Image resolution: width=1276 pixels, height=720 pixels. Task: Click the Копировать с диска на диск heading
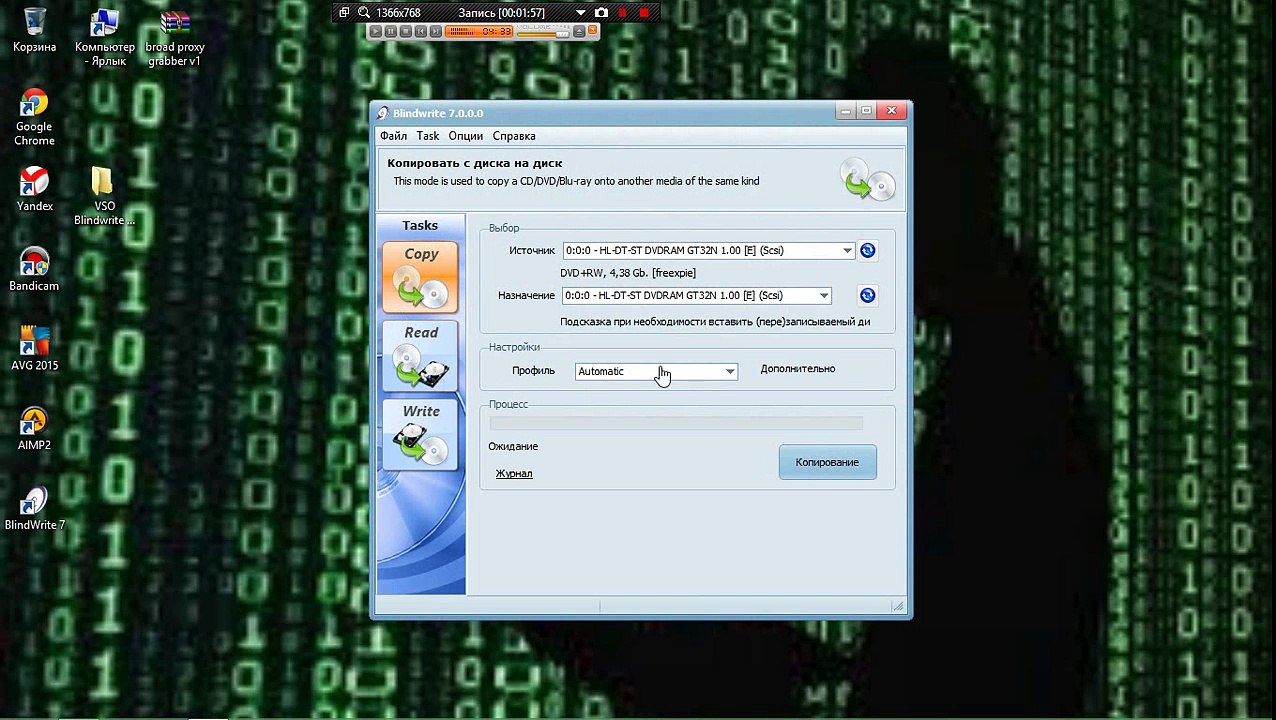(x=475, y=163)
